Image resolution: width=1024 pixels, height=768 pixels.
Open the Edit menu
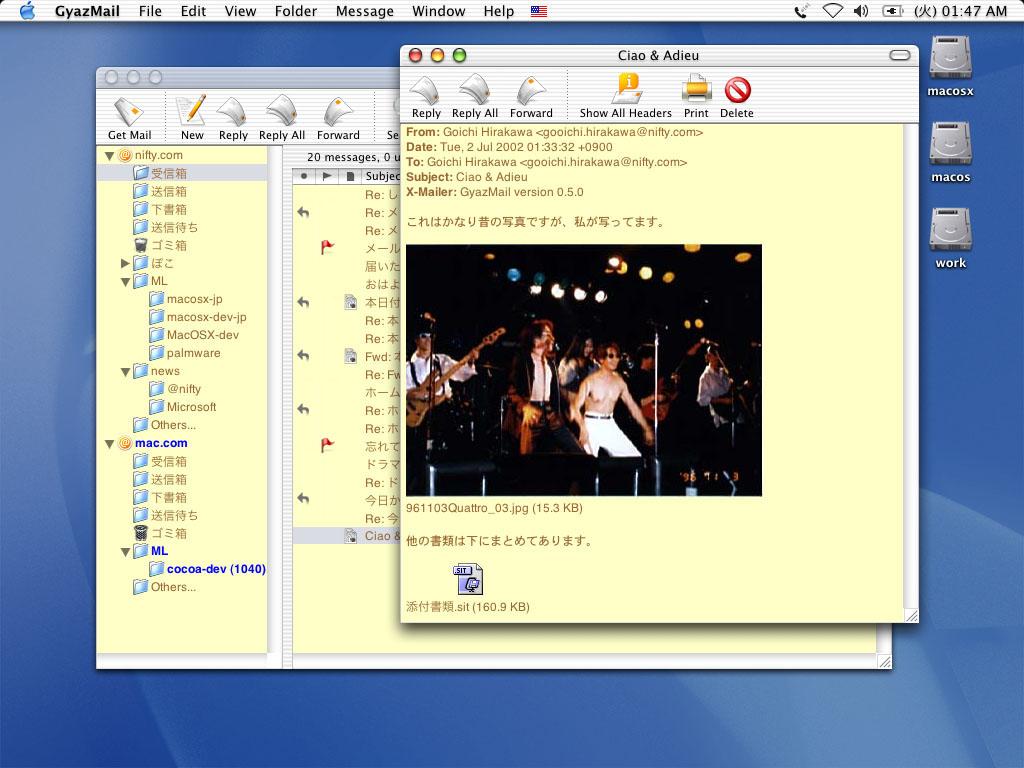(193, 11)
